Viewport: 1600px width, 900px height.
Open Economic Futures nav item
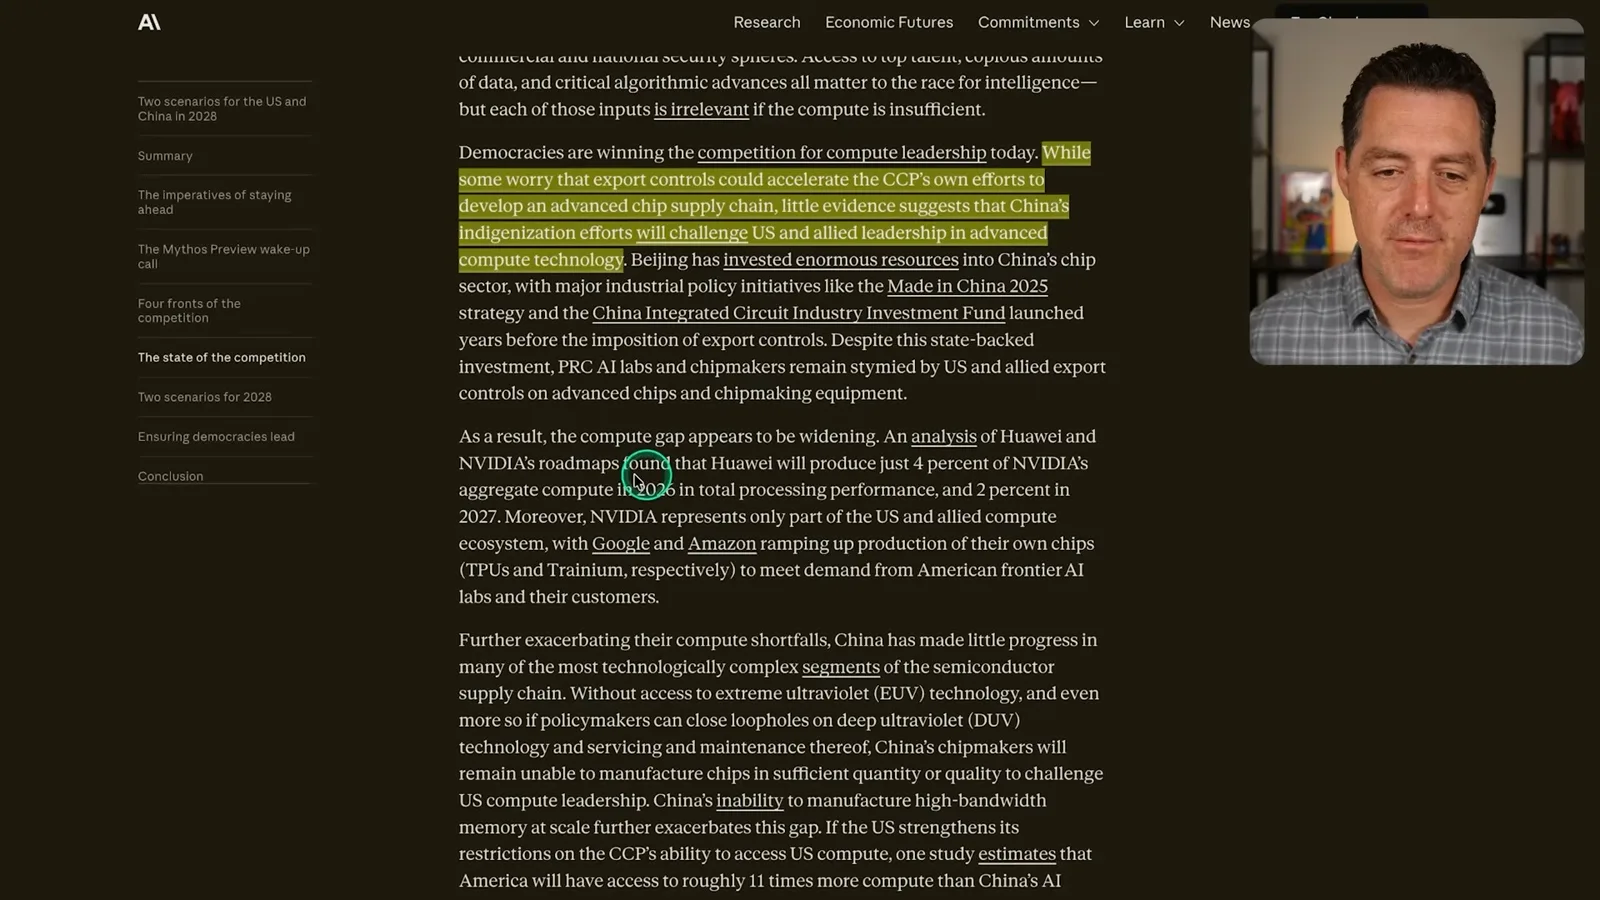(x=889, y=22)
